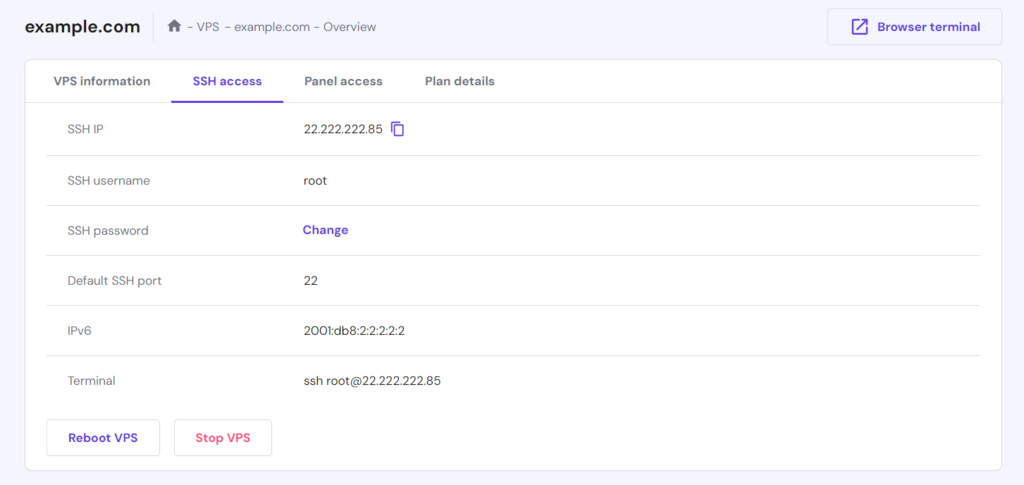This screenshot has width=1024, height=485.
Task: Click the Default SSH port label
Action: click(115, 281)
